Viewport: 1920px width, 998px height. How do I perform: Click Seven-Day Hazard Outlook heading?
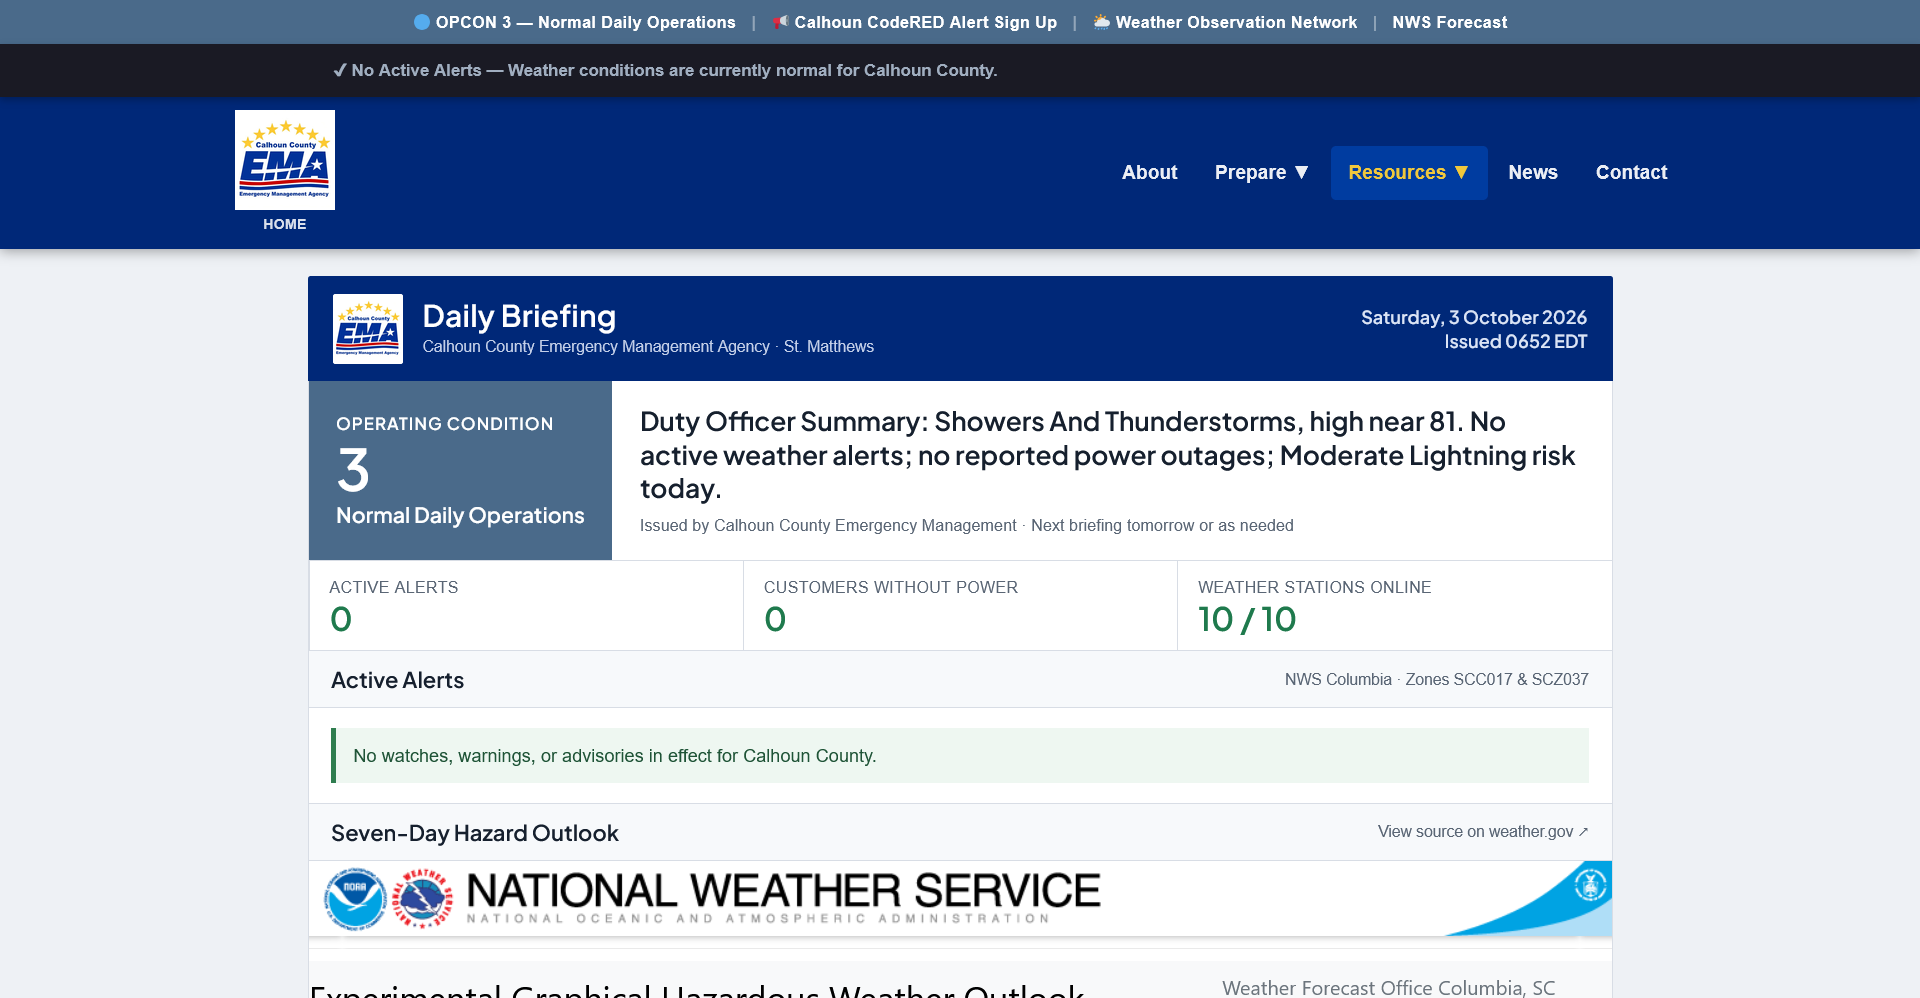tap(475, 833)
